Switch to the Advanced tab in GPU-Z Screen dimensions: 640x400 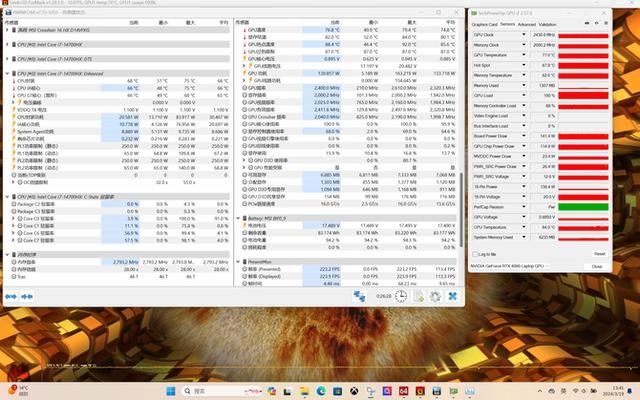(x=526, y=24)
